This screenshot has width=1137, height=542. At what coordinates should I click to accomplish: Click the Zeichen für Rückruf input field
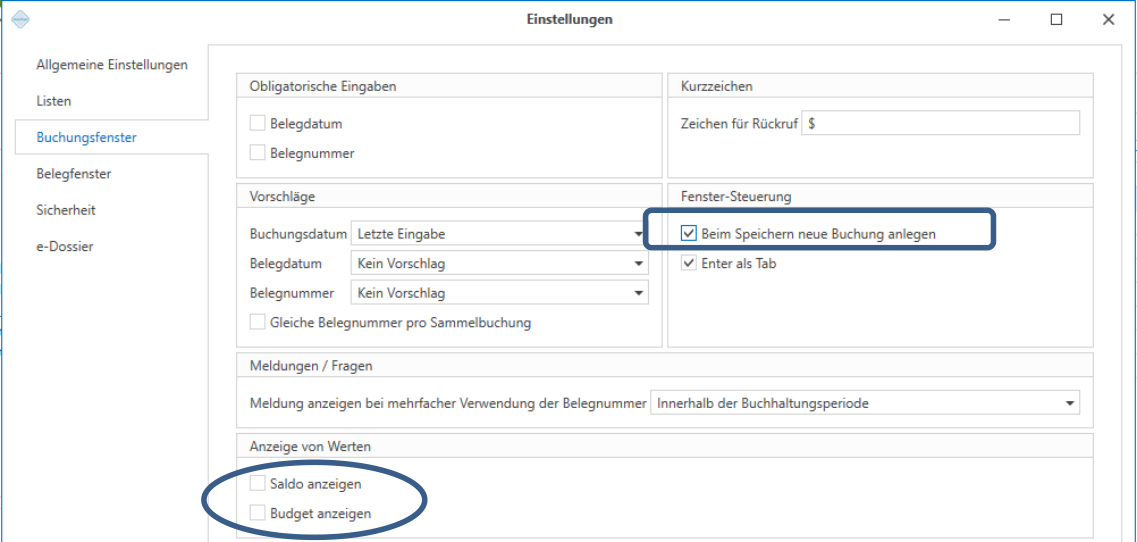(940, 123)
